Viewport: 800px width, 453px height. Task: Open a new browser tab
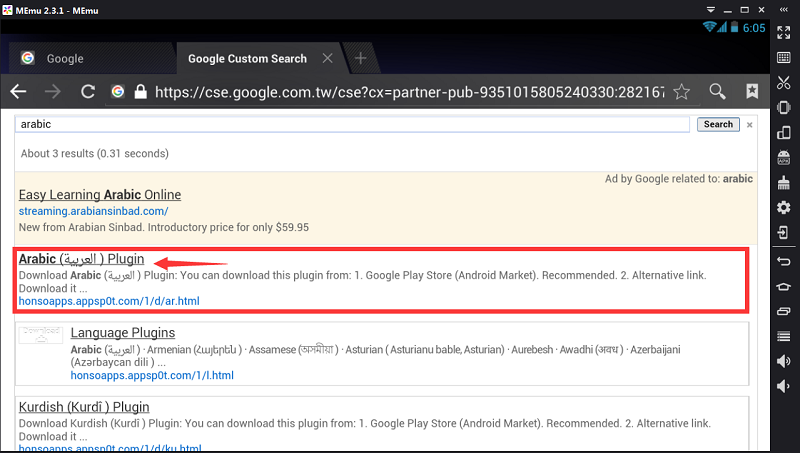pos(360,58)
